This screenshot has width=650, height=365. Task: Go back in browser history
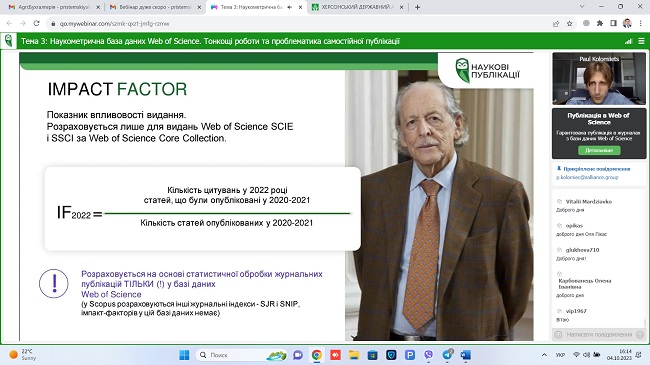point(10,23)
